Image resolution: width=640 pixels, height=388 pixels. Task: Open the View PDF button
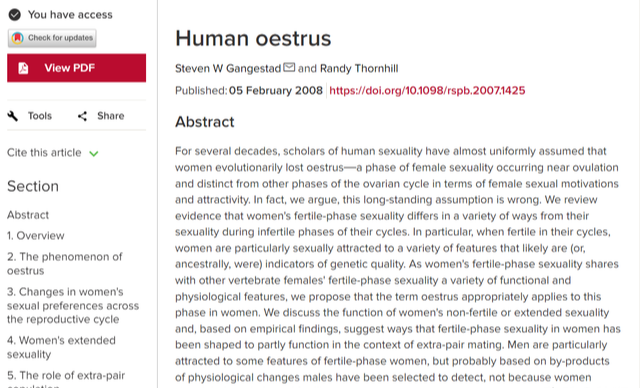76,68
